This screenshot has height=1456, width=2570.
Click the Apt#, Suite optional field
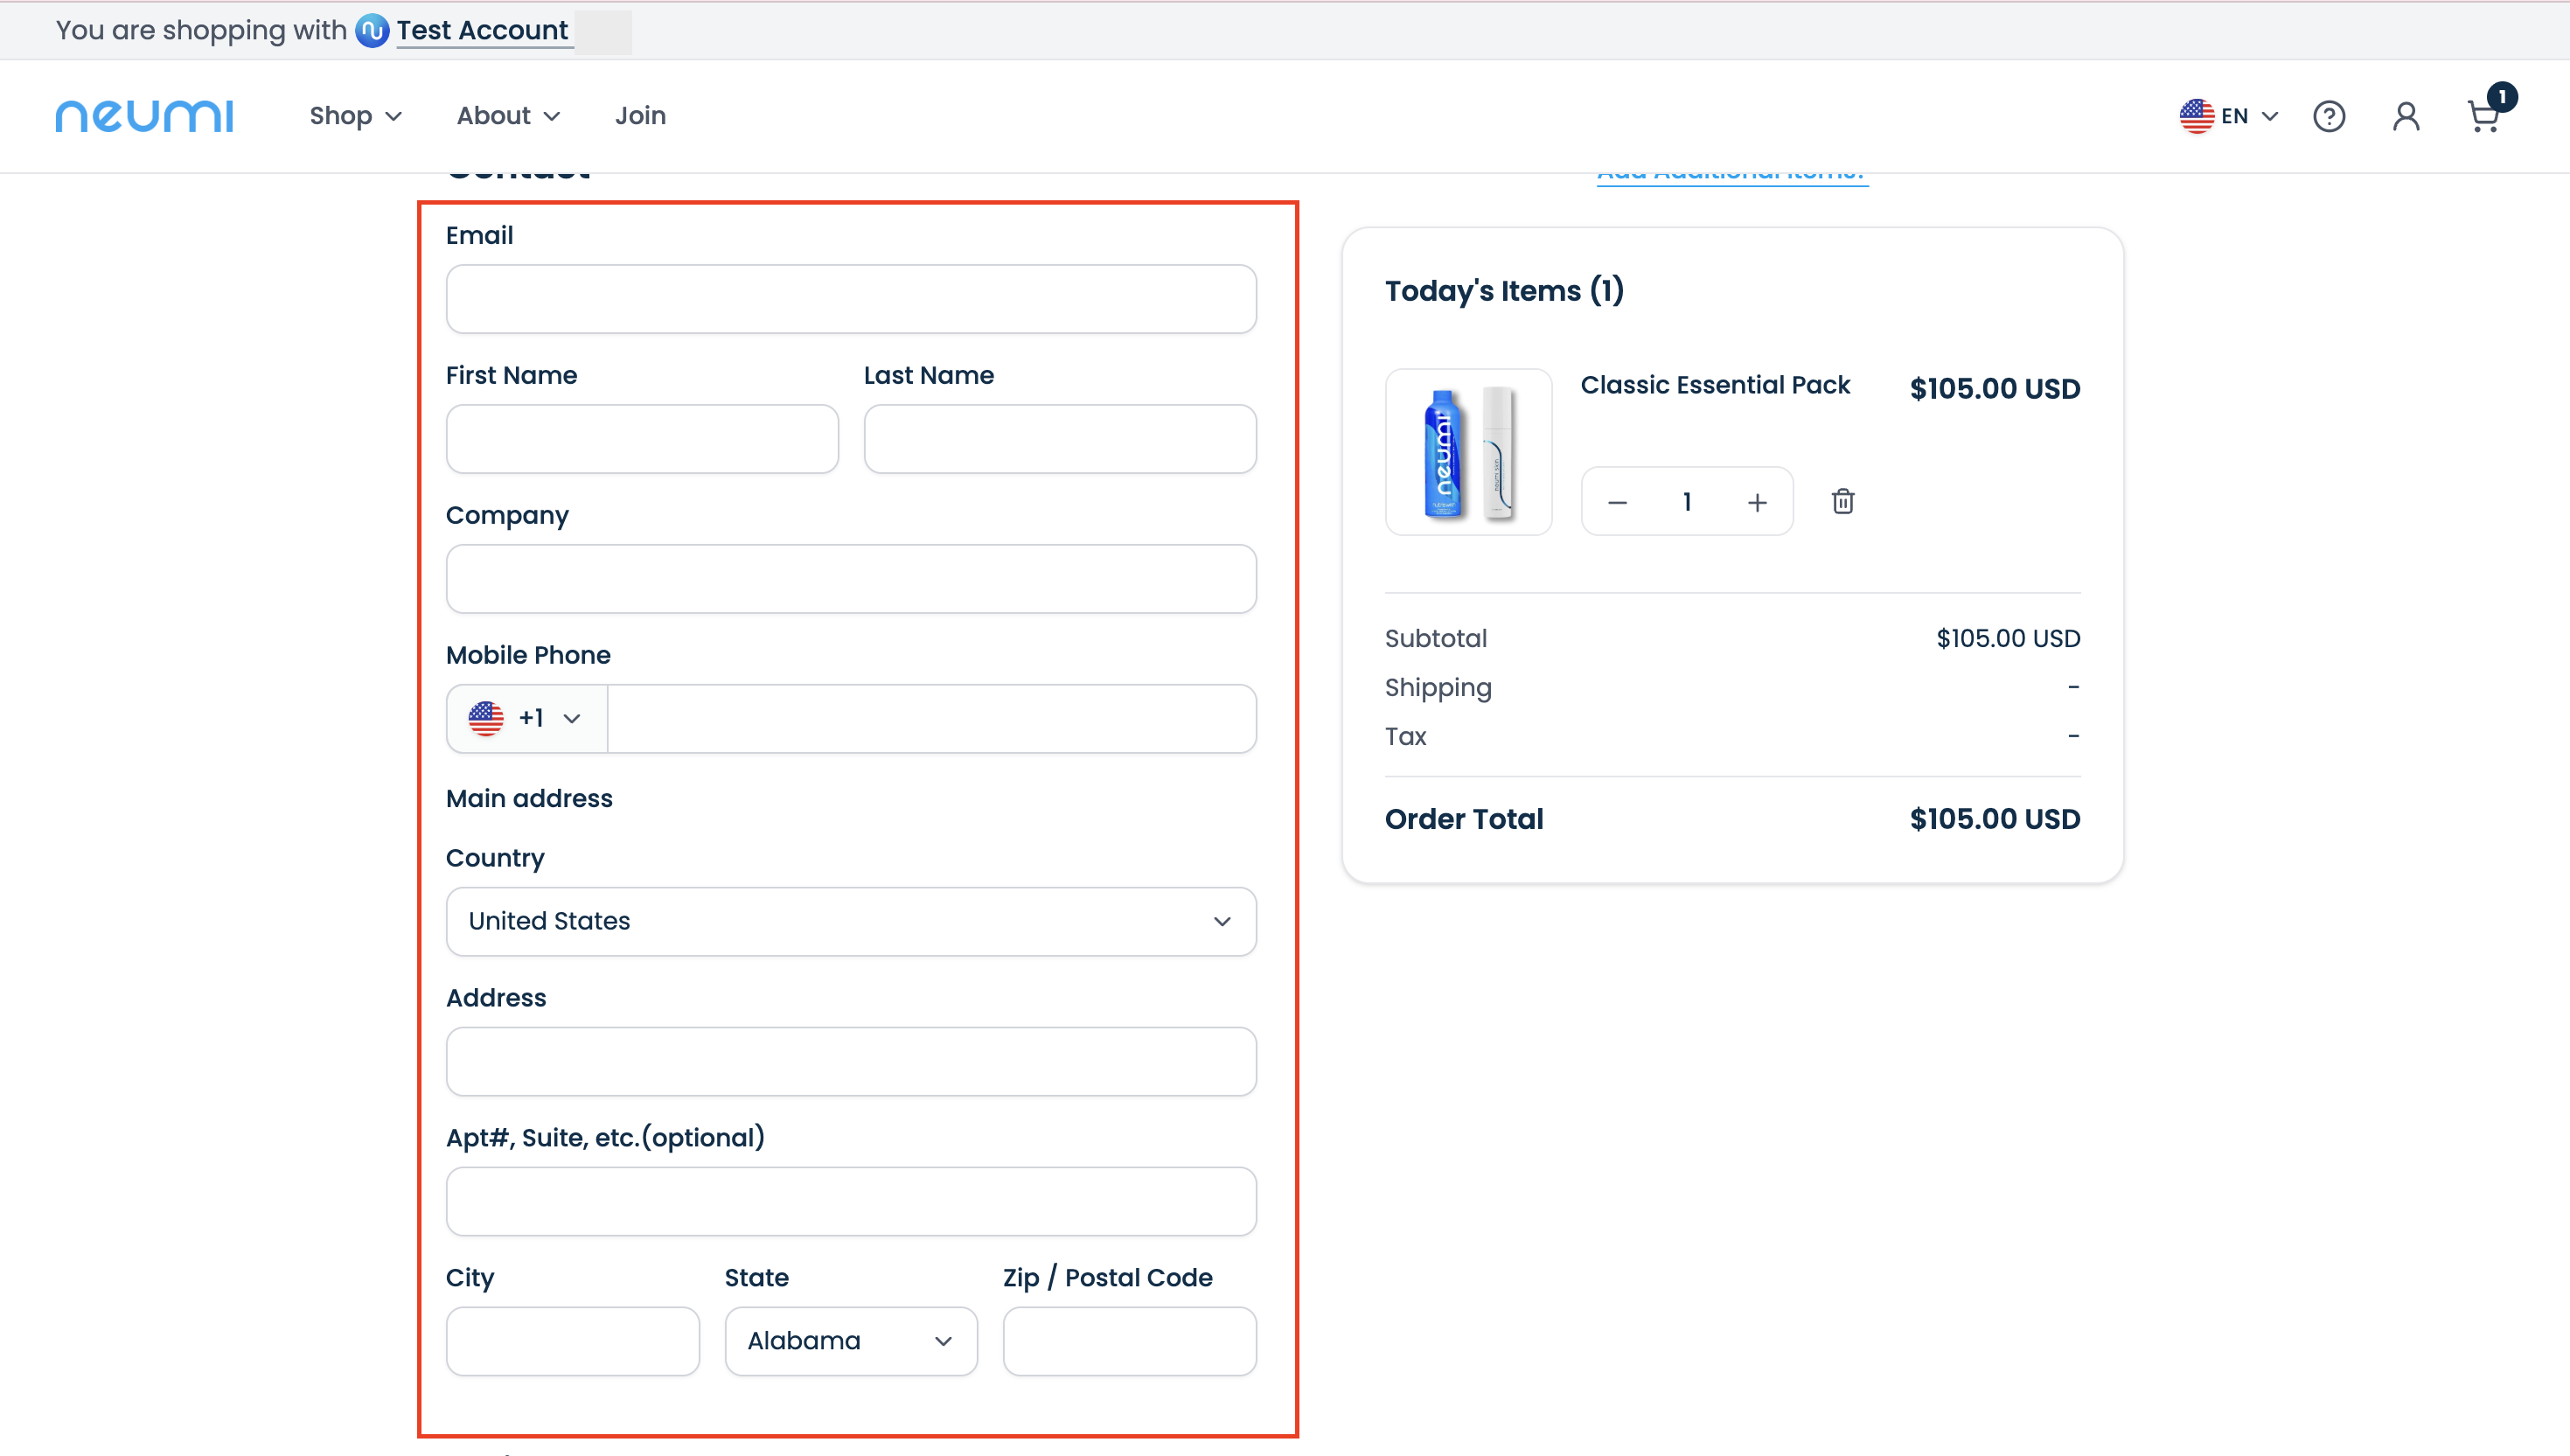851,1201
